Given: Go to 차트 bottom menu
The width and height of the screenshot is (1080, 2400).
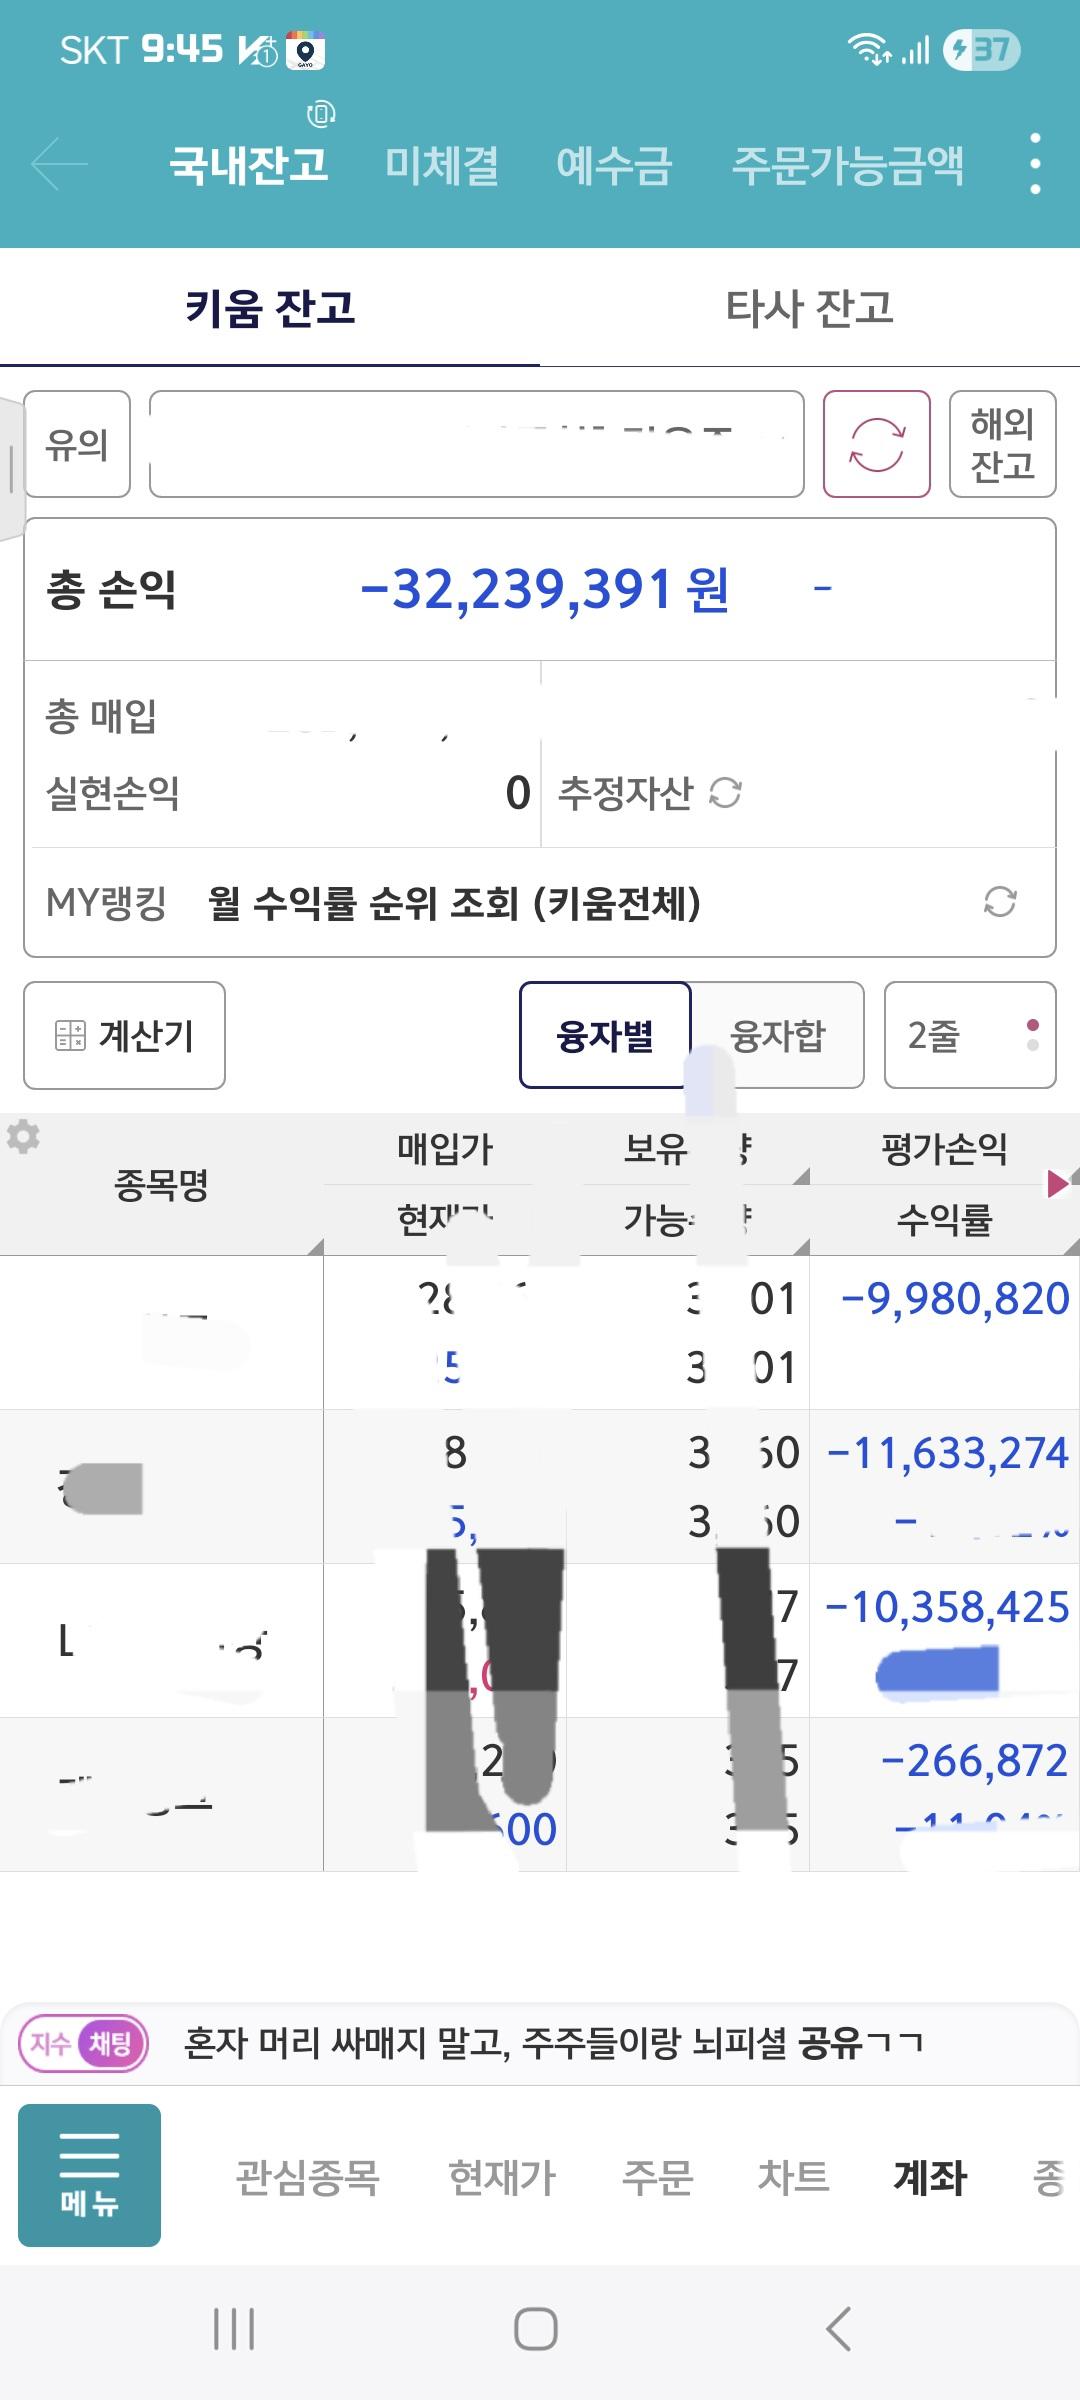Looking at the screenshot, I should click(x=794, y=2177).
